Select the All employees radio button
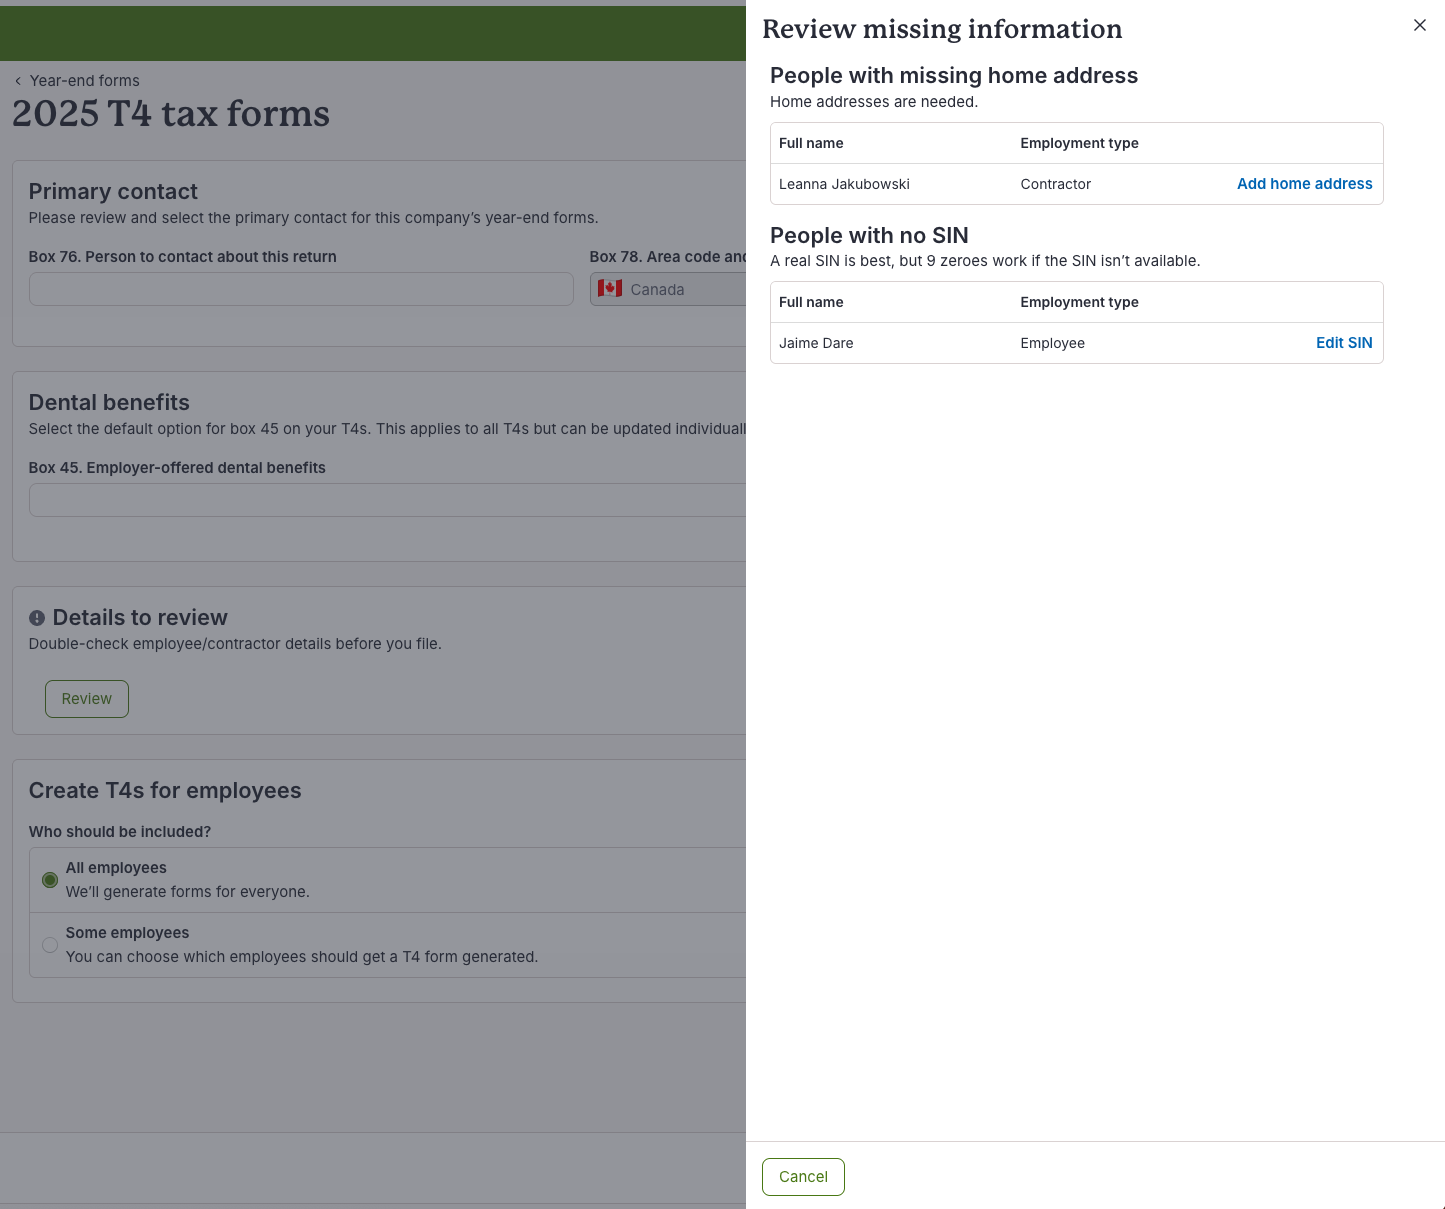The image size is (1445, 1209). 50,880
